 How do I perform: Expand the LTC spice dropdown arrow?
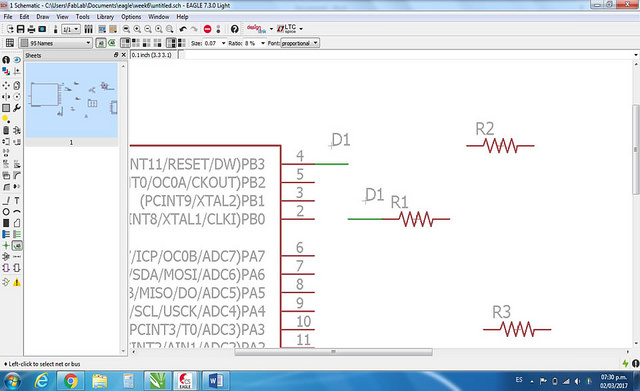(301, 29)
